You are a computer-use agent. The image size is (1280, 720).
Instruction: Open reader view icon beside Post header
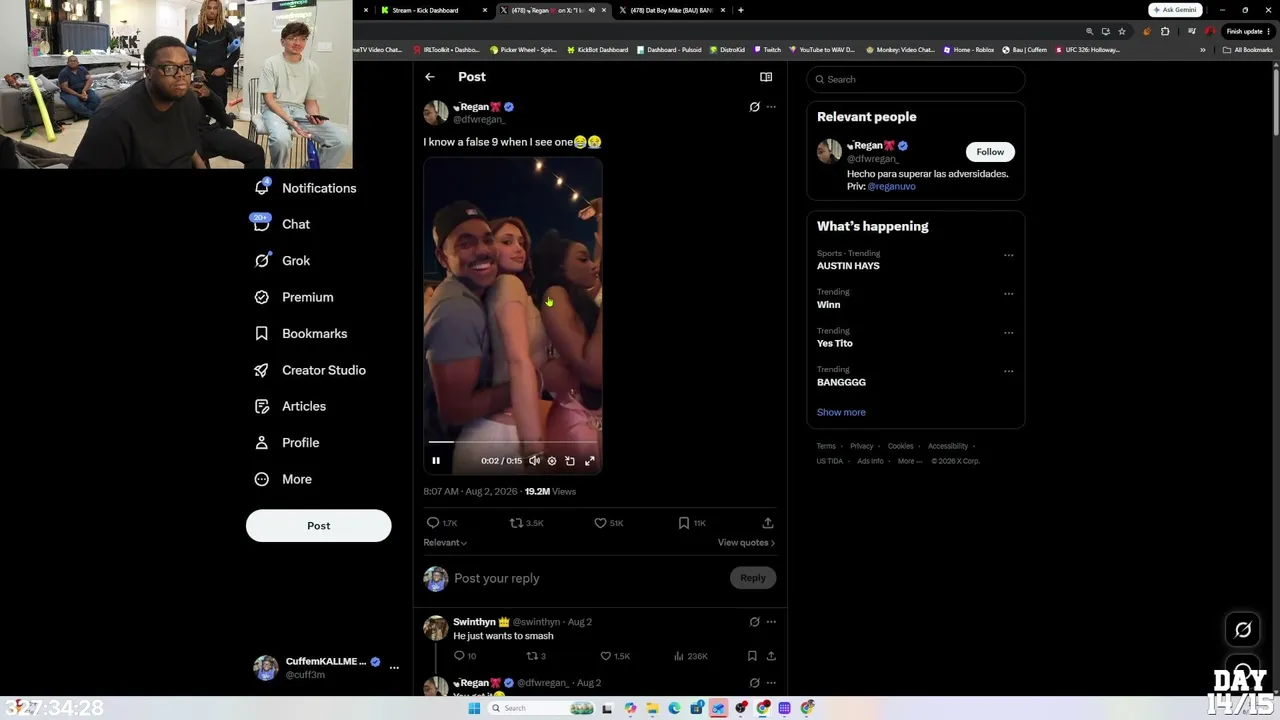(x=766, y=77)
